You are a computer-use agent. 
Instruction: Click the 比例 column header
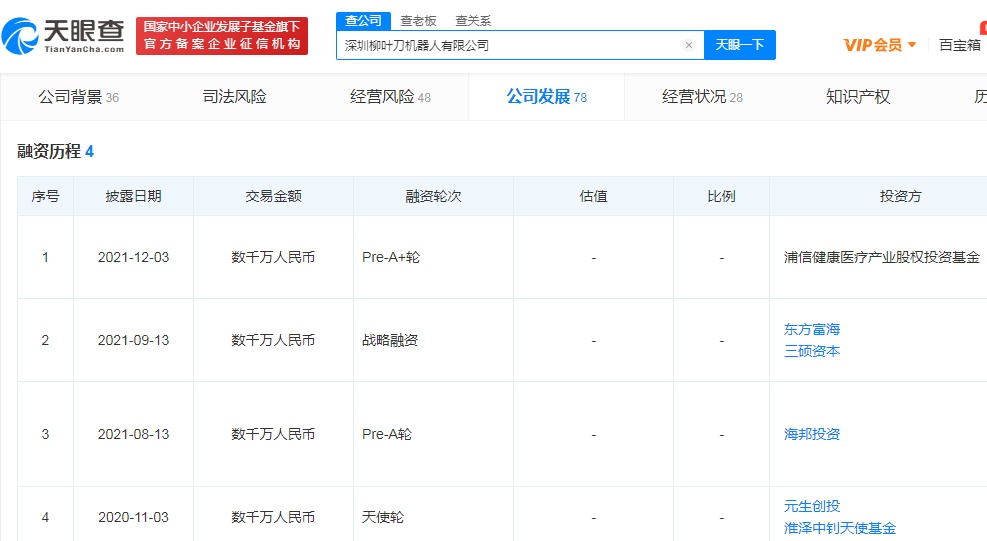tap(721, 196)
